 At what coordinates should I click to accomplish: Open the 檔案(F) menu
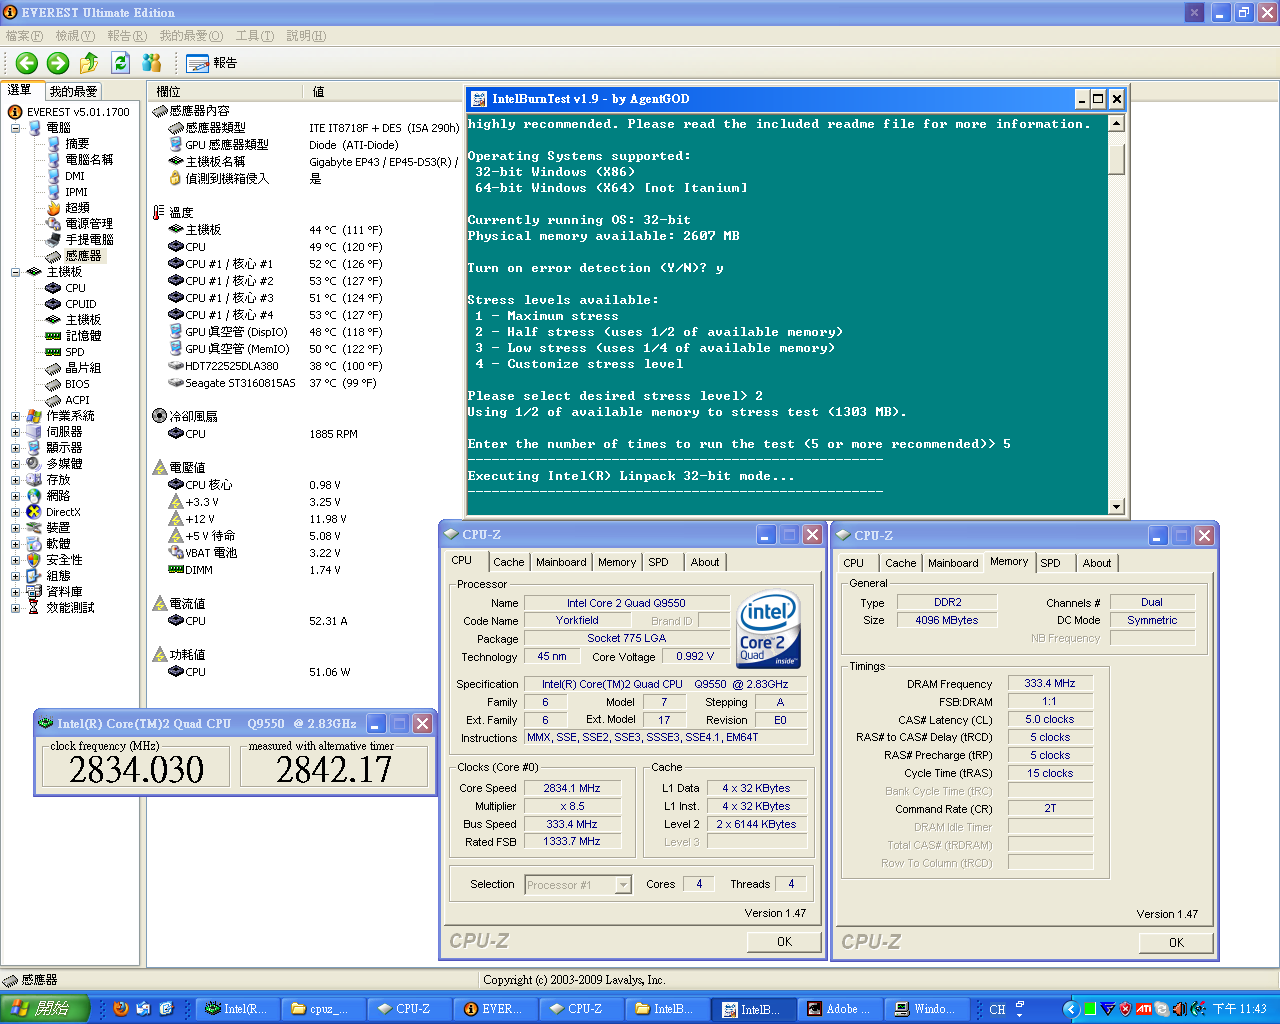pos(24,36)
